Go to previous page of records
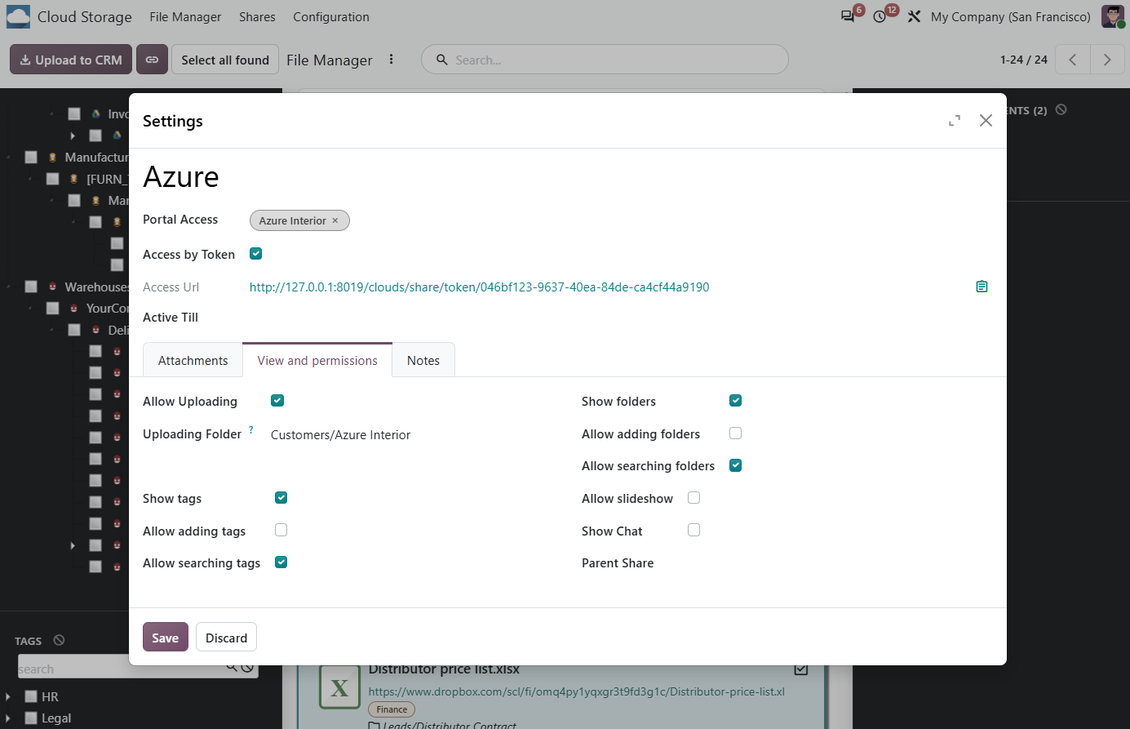This screenshot has width=1130, height=729. tap(1072, 60)
